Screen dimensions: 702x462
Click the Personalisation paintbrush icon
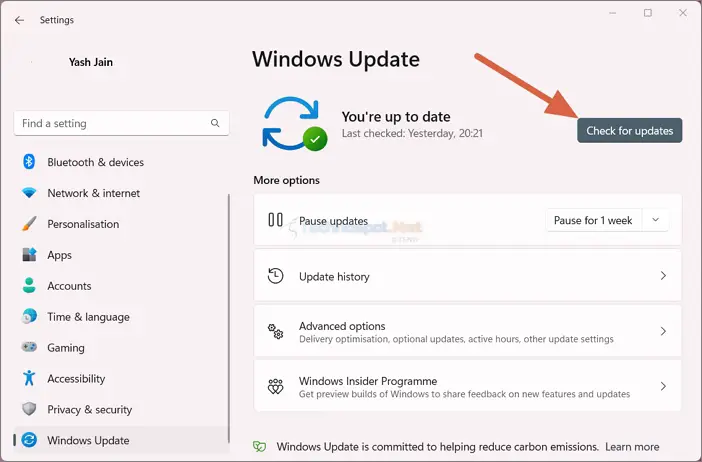click(x=29, y=223)
